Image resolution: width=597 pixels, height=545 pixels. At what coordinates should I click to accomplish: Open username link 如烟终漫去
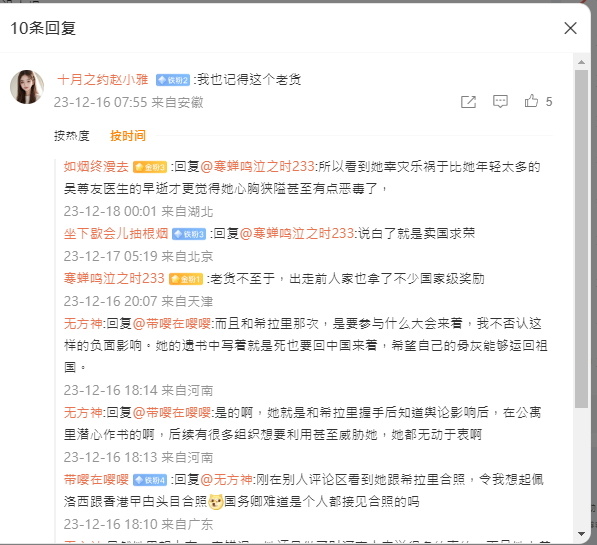(96, 167)
